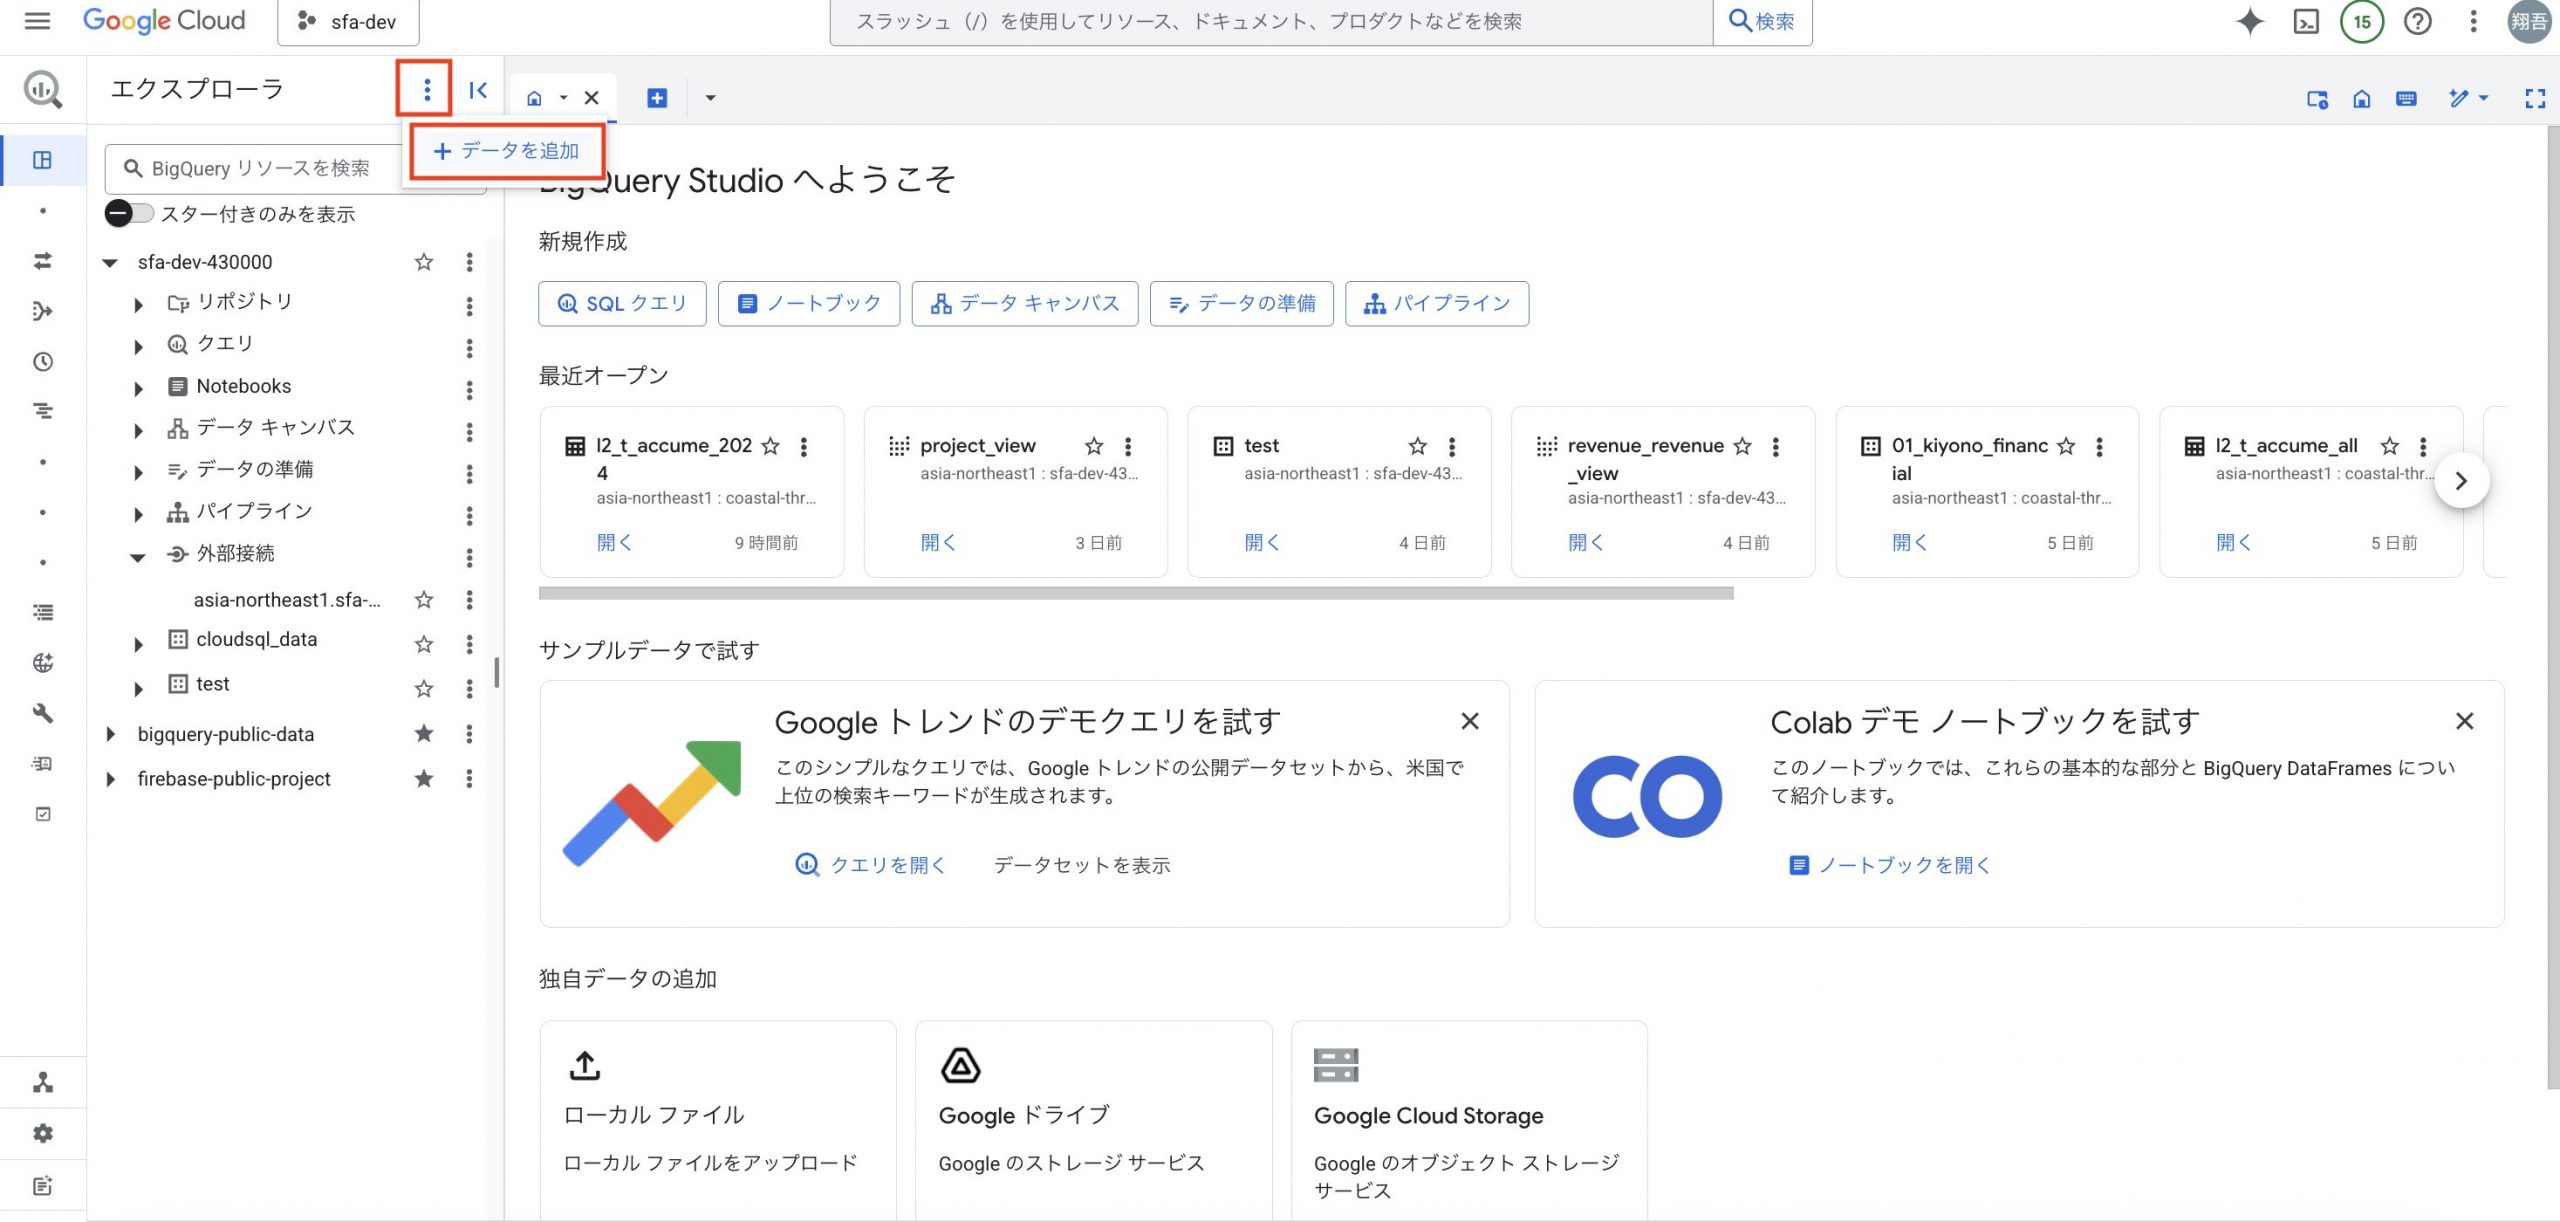Screen dimensions: 2560x1222
Task: Unstar bigquery-public-data project
Action: [424, 734]
